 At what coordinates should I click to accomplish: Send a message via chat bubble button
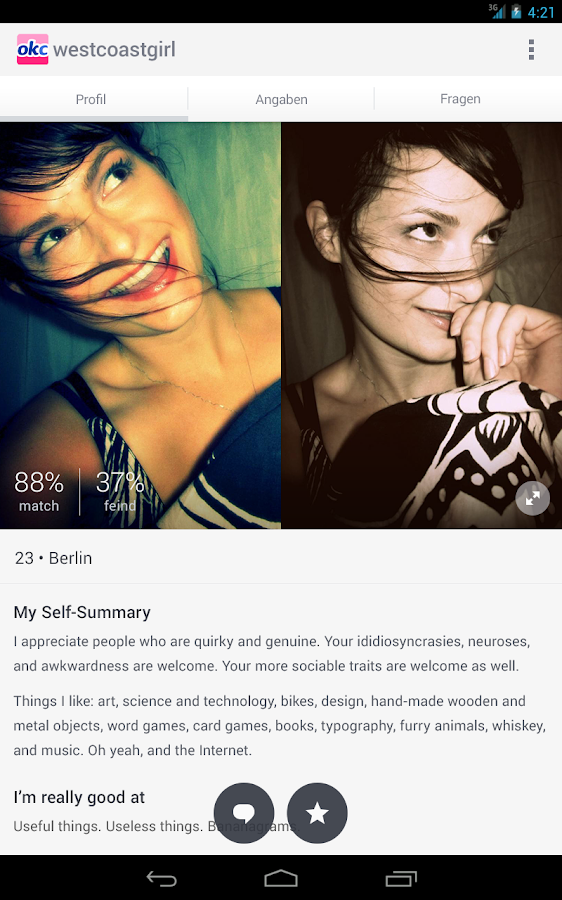coord(244,813)
